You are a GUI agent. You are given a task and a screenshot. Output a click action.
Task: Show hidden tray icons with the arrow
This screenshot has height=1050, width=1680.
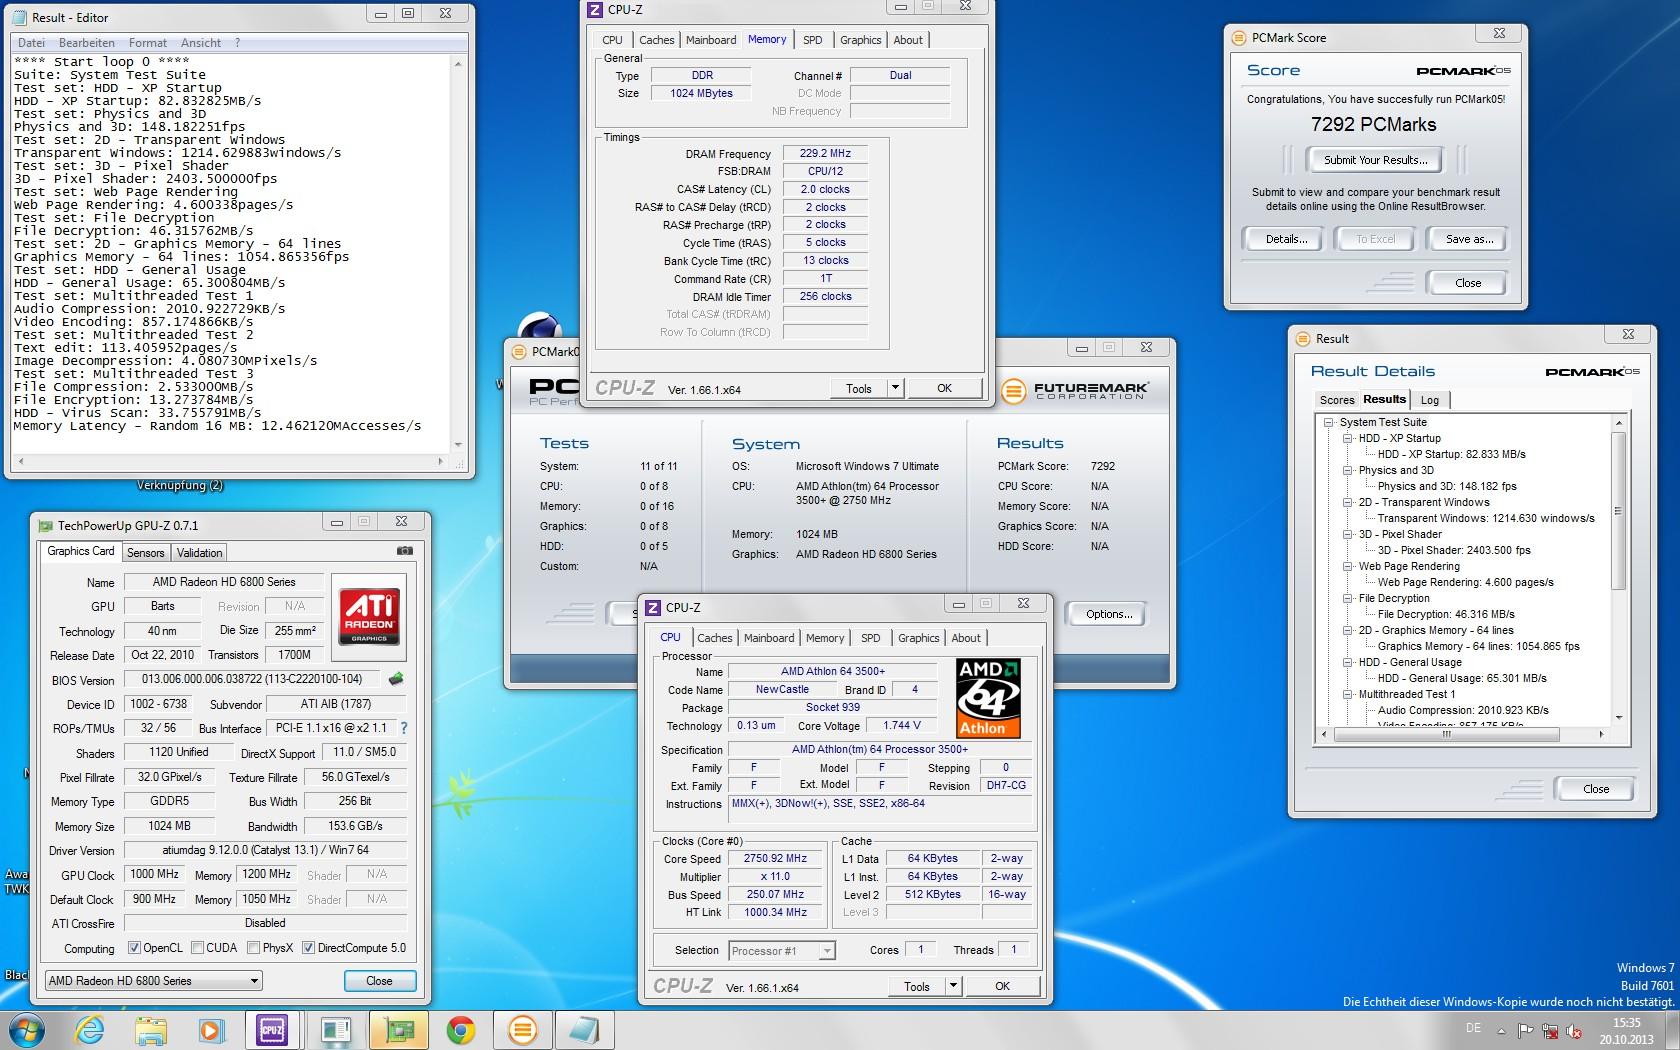[x=1501, y=1030]
